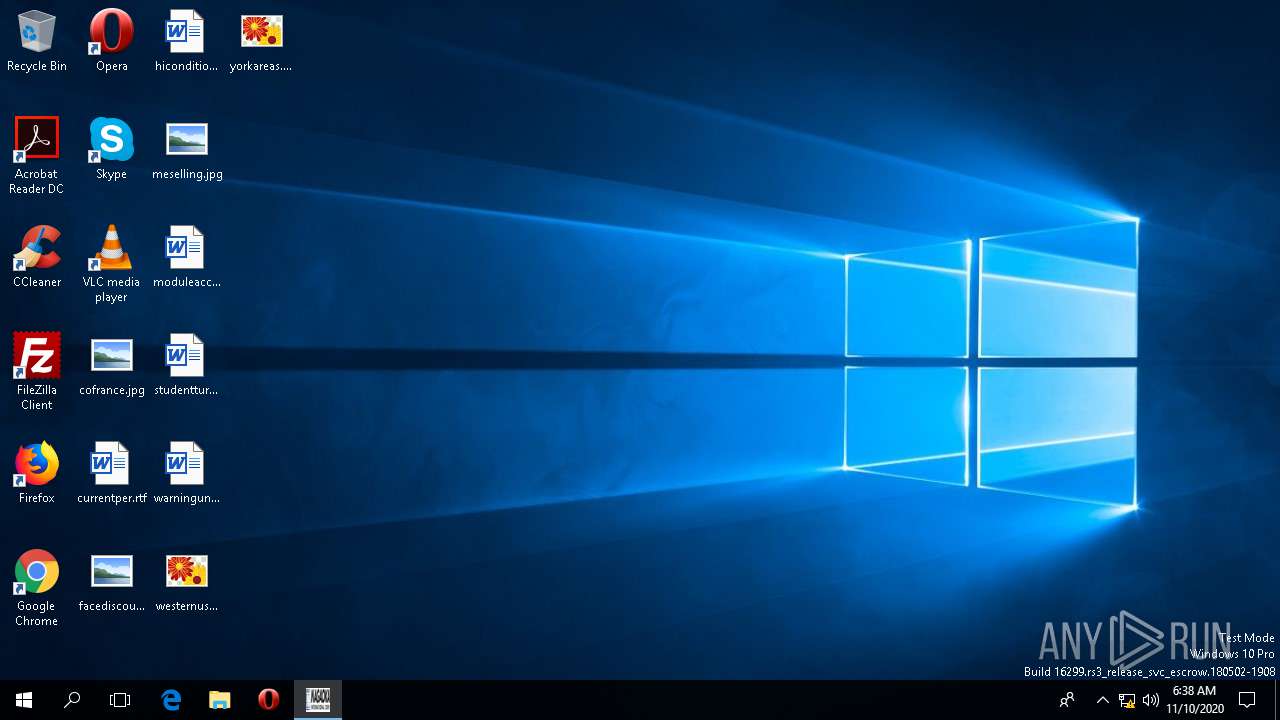Screen dimensions: 1280x720
Task: Show hidden system tray icons
Action: tap(1102, 700)
